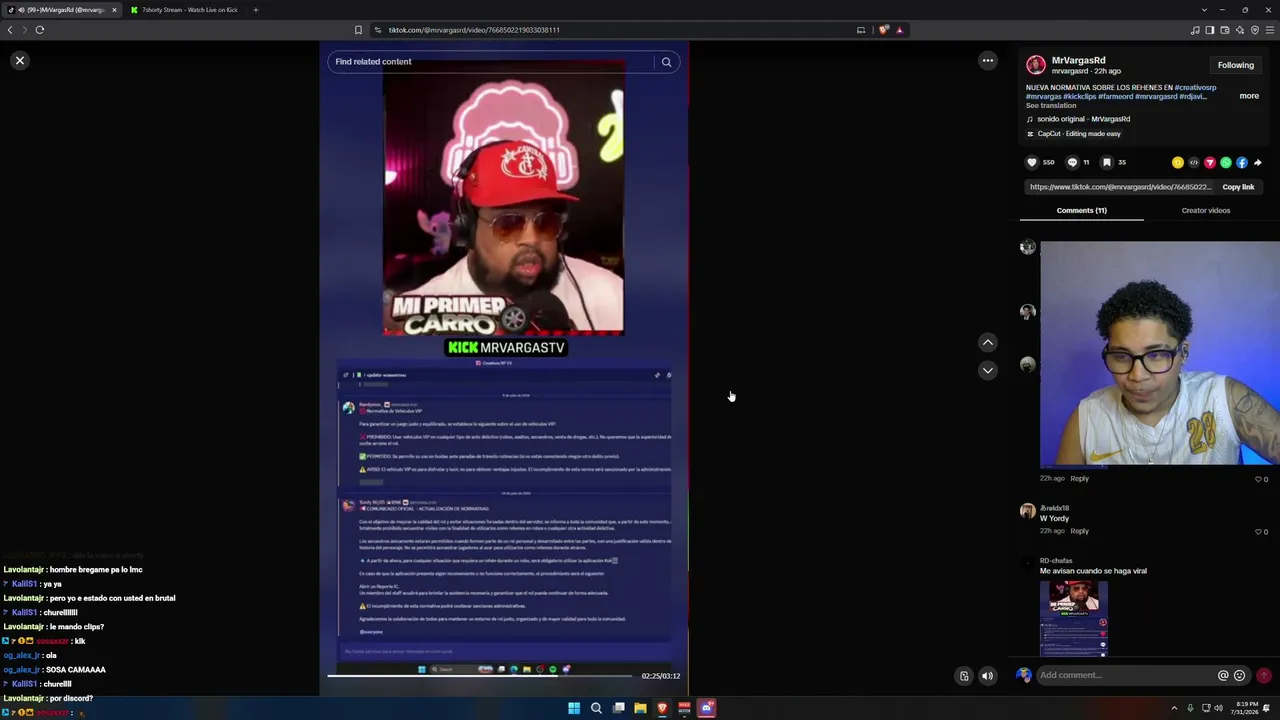Bookmark the video with the save icon

[x=1106, y=162]
